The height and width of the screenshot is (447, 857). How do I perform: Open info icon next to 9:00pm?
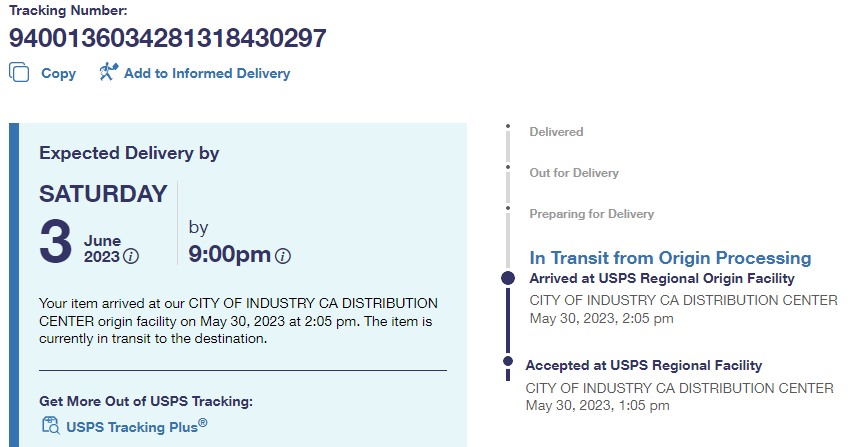pyautogui.click(x=283, y=256)
